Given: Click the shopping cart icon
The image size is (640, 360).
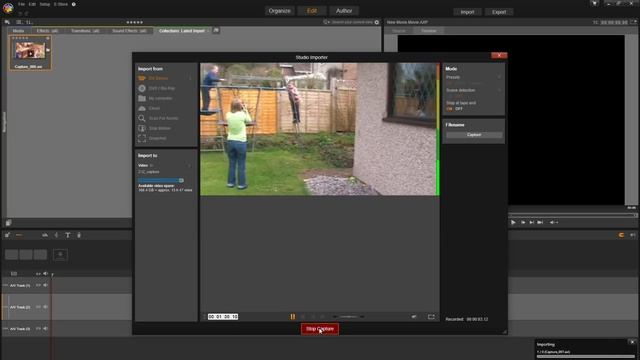Looking at the screenshot, I should click(x=595, y=3).
